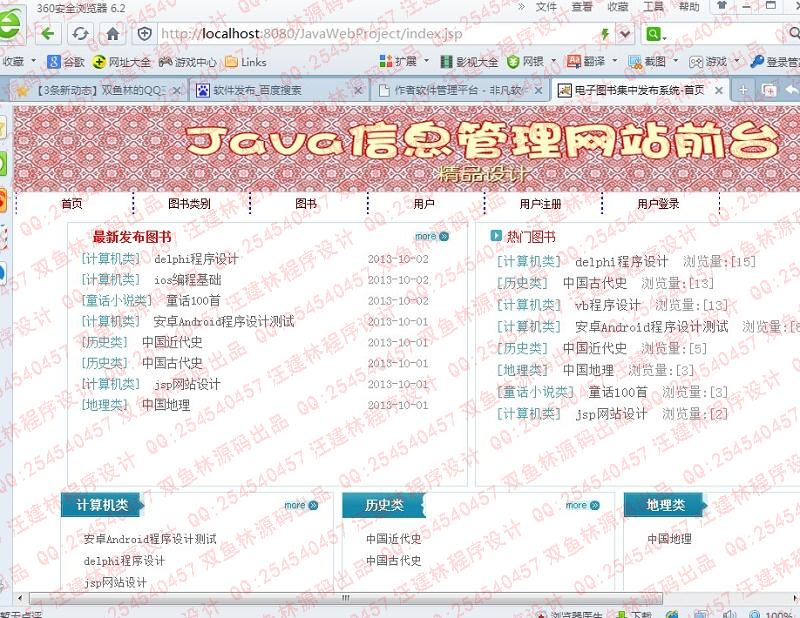Open the 工具 menu

point(653,7)
